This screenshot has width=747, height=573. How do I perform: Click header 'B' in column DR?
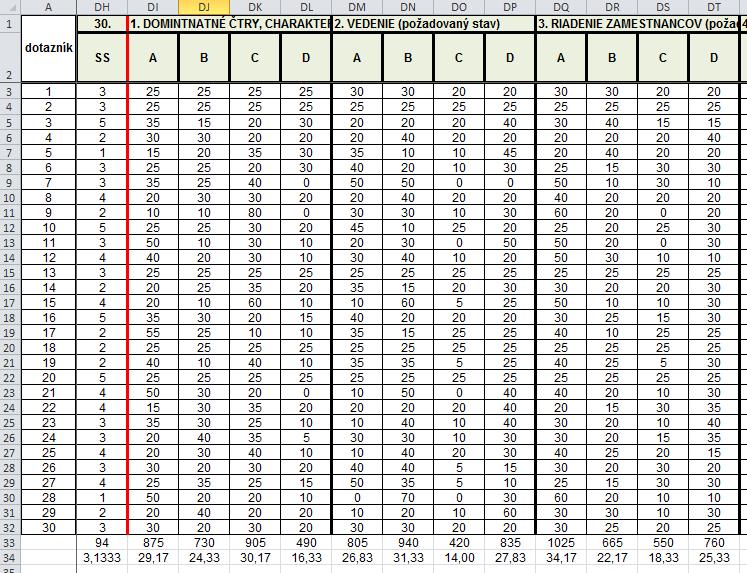click(x=612, y=58)
